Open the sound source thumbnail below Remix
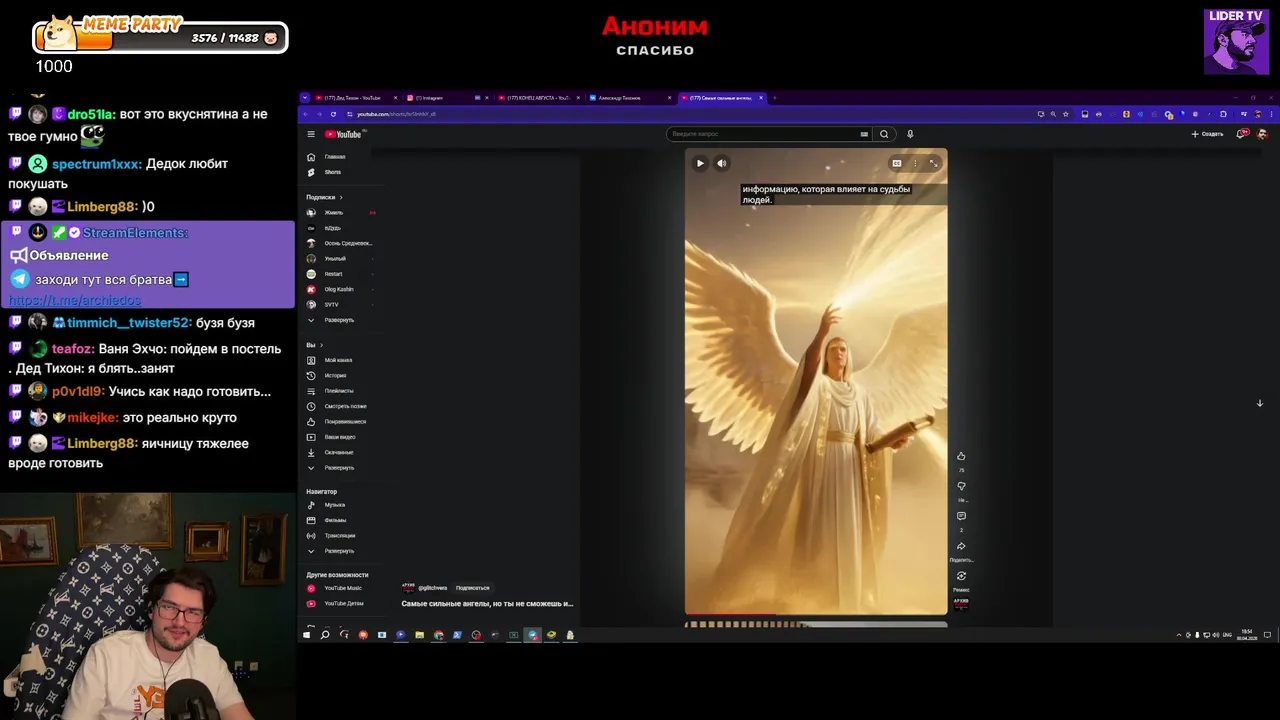This screenshot has width=1280, height=720. tap(961, 603)
